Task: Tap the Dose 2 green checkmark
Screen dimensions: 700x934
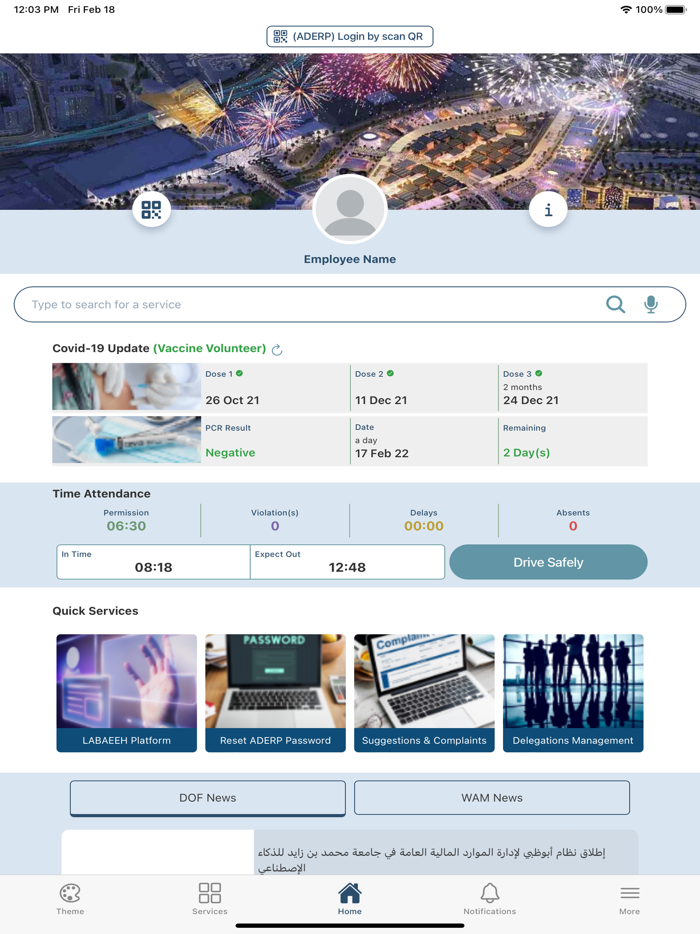Action: tap(390, 373)
